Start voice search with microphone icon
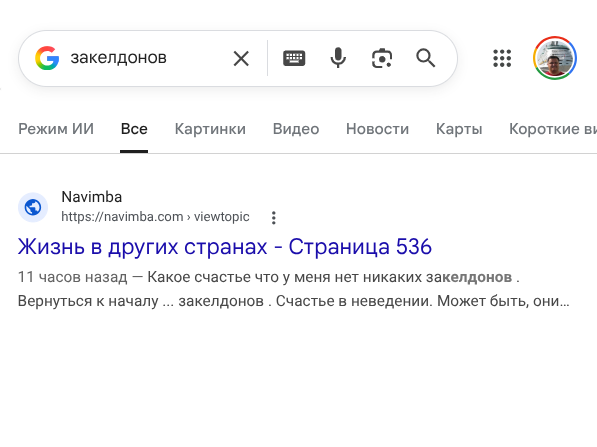Image resolution: width=597 pixels, height=447 pixels. point(338,58)
